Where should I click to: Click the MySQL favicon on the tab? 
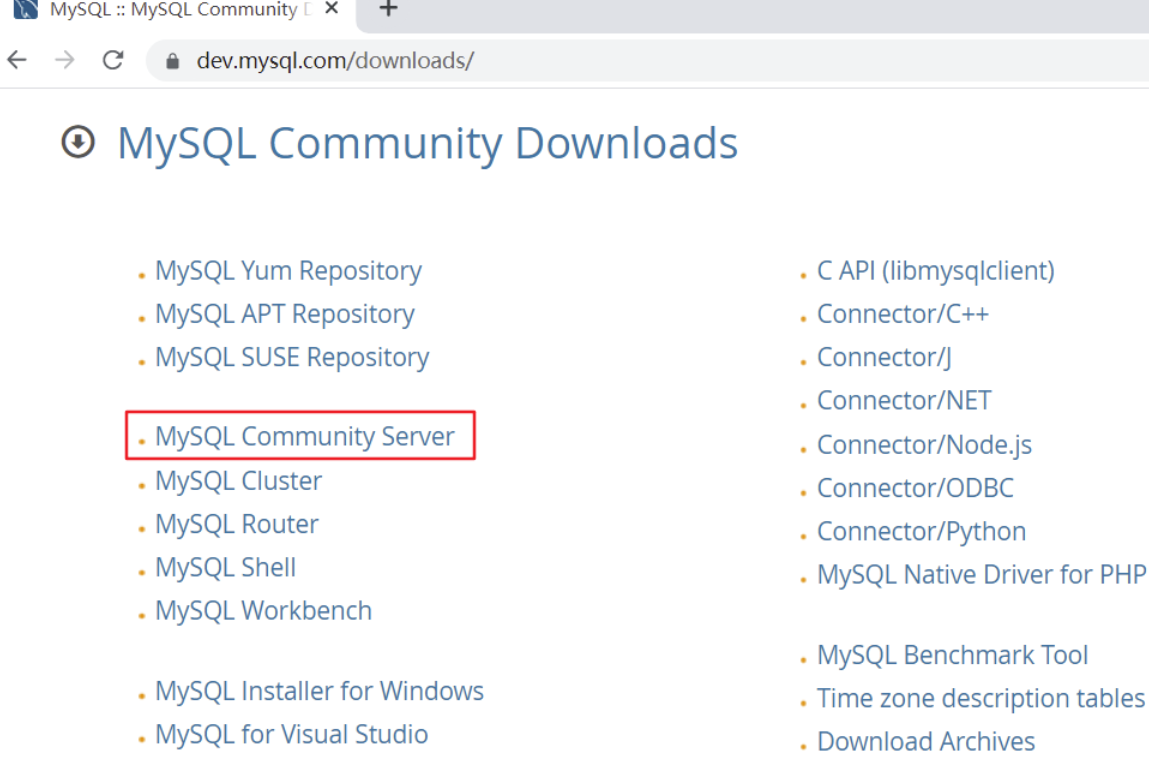[x=26, y=9]
